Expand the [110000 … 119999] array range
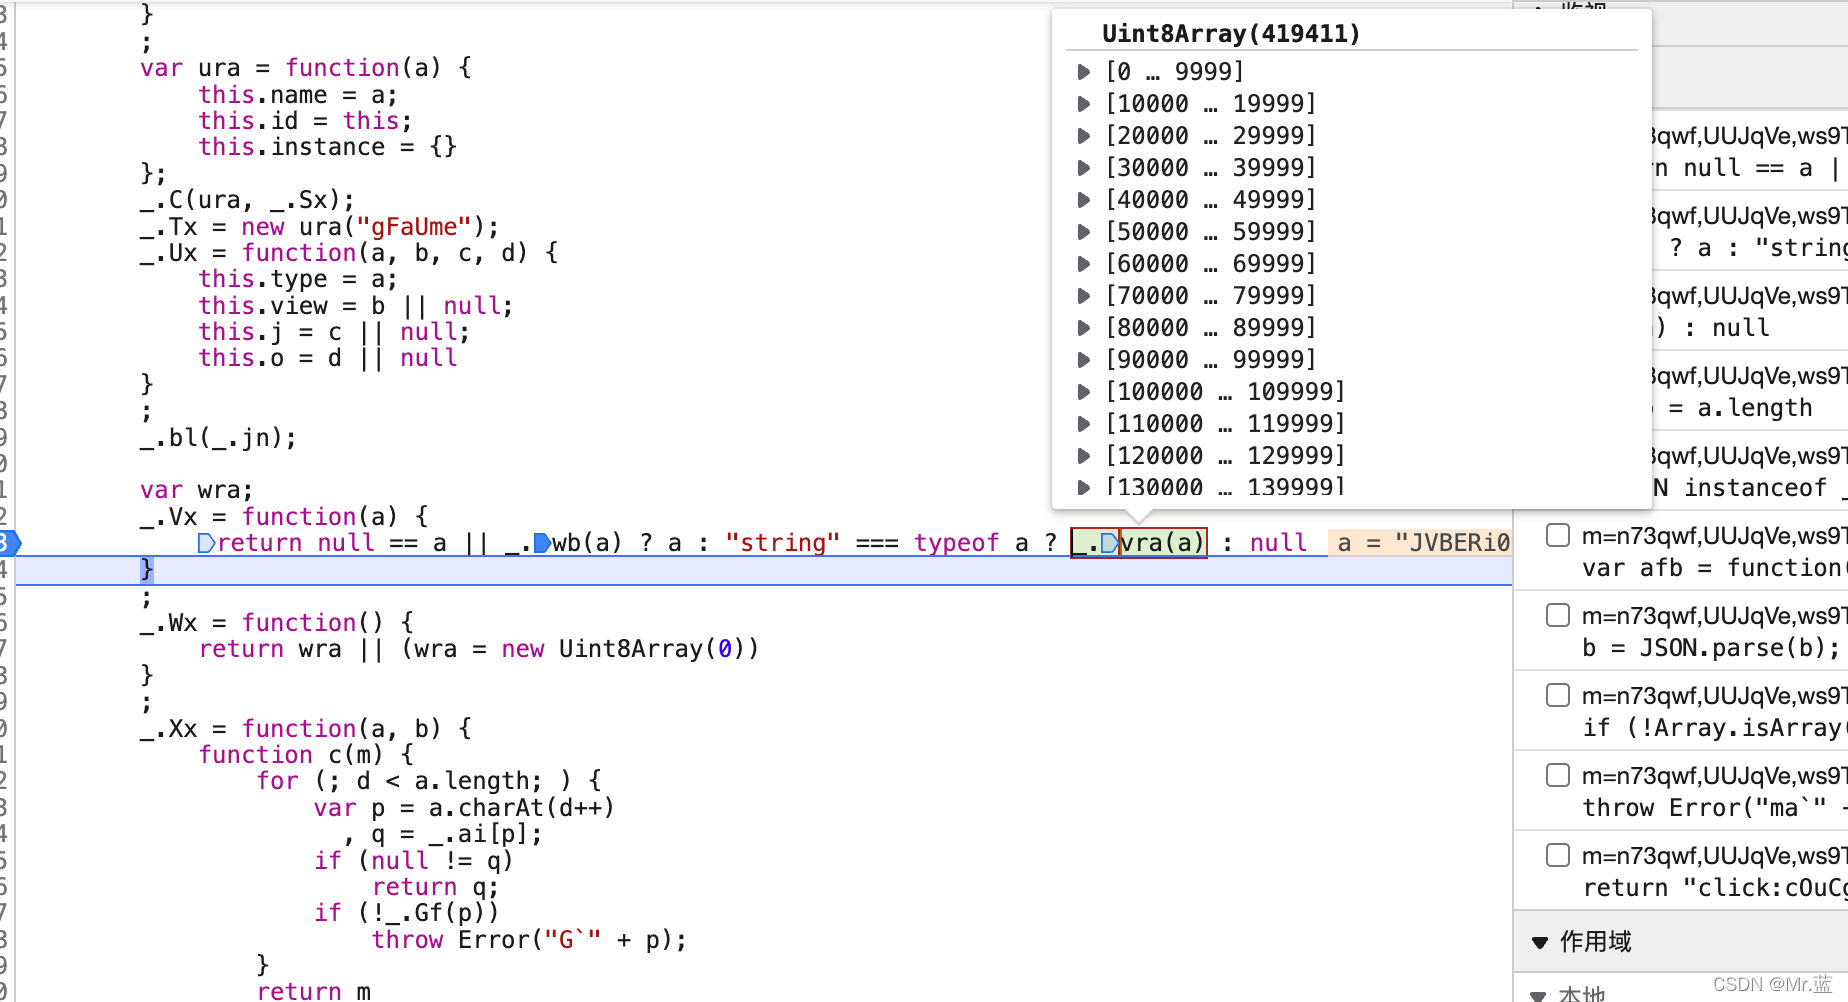Viewport: 1848px width, 1002px height. coord(1084,424)
